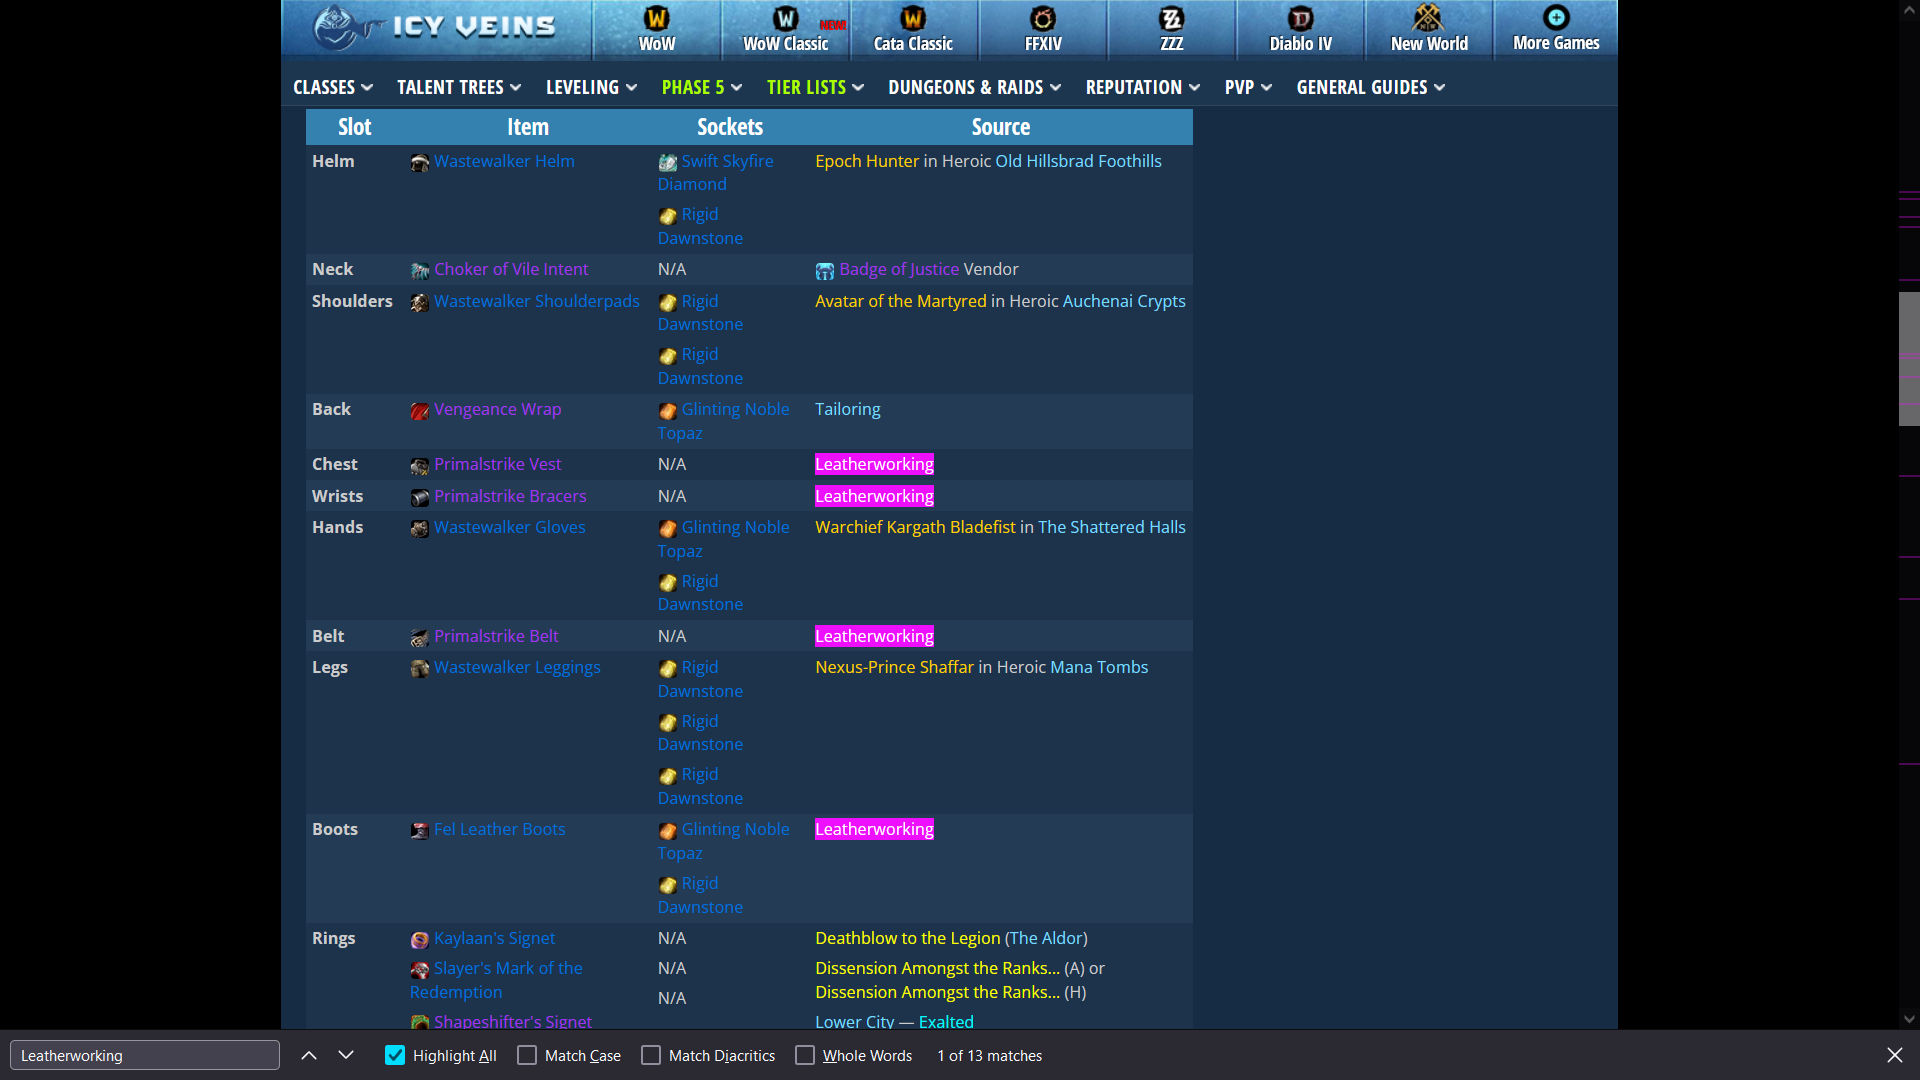
Task: Open the WoW game tab
Action: 656,30
